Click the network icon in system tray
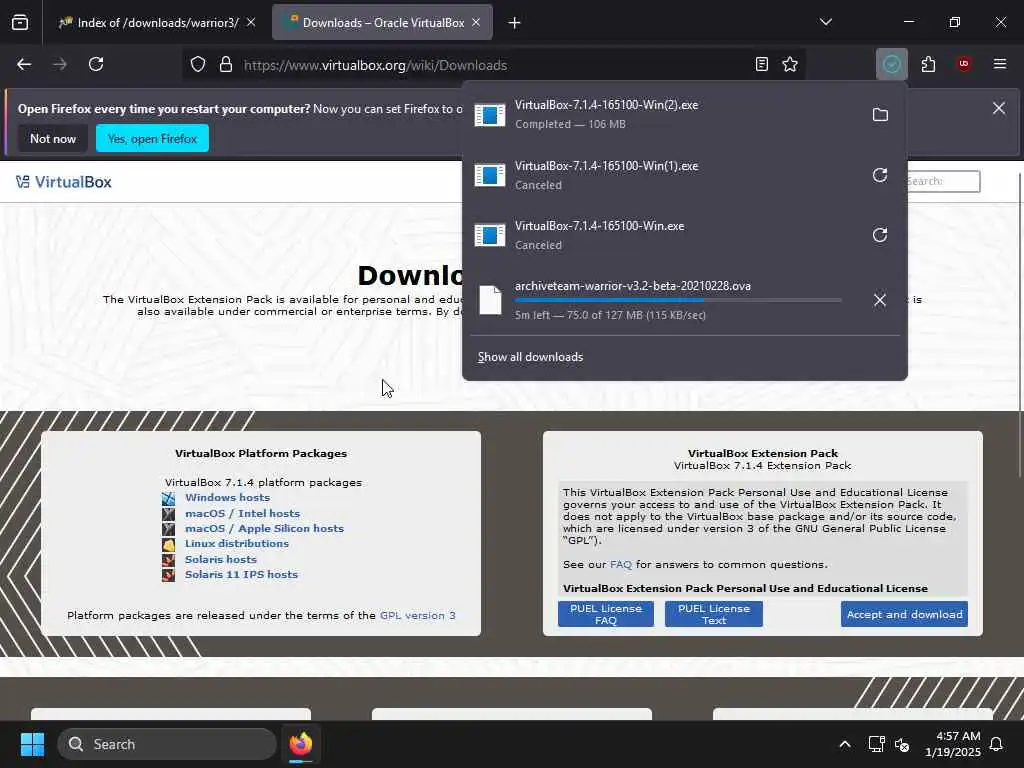The image size is (1024, 768). click(876, 744)
